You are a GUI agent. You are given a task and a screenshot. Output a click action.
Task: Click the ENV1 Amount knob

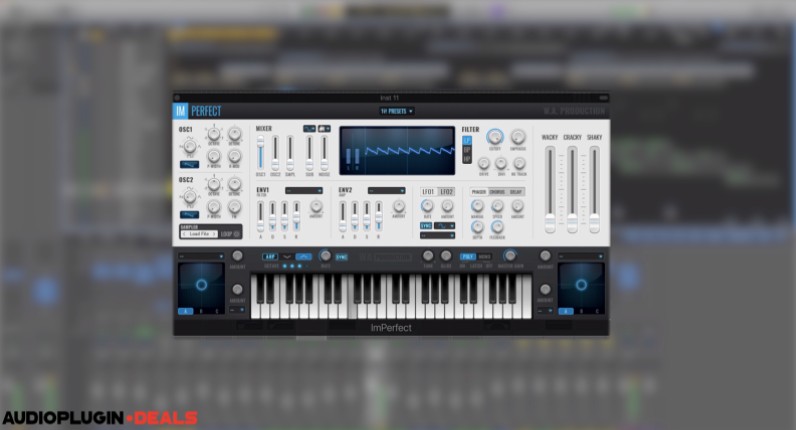[x=316, y=206]
